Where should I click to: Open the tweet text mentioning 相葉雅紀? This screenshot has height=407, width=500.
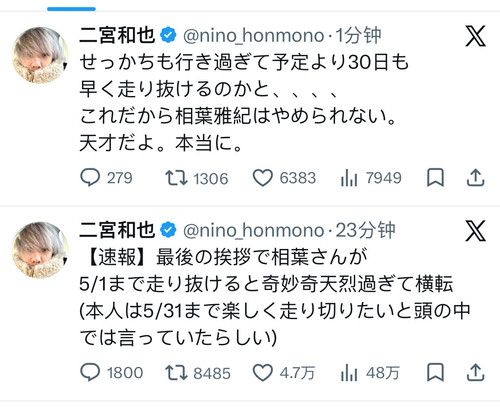[244, 103]
